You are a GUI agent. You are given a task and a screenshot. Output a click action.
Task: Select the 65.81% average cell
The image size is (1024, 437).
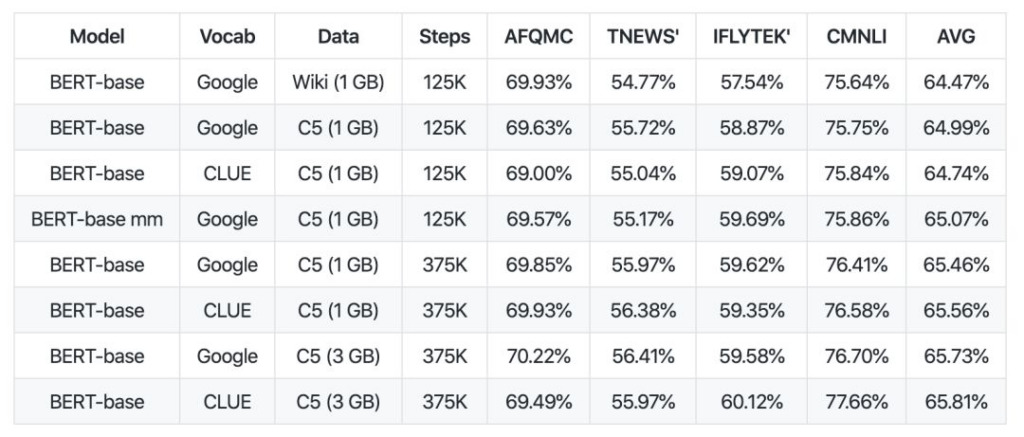(957, 403)
